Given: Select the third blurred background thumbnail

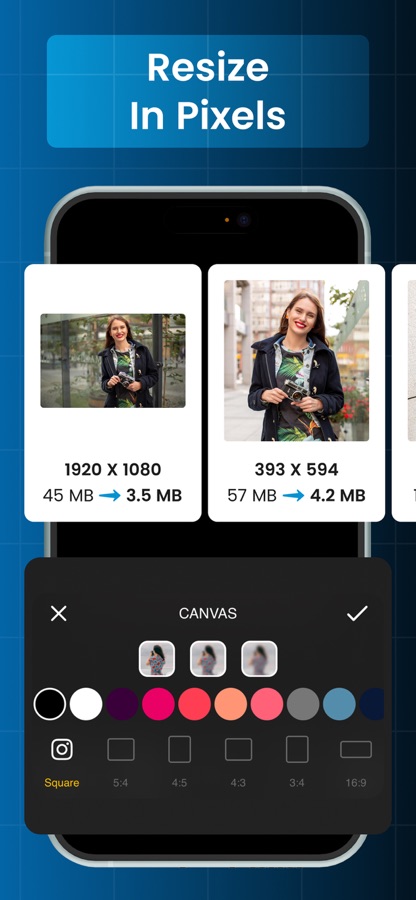Looking at the screenshot, I should 259,659.
